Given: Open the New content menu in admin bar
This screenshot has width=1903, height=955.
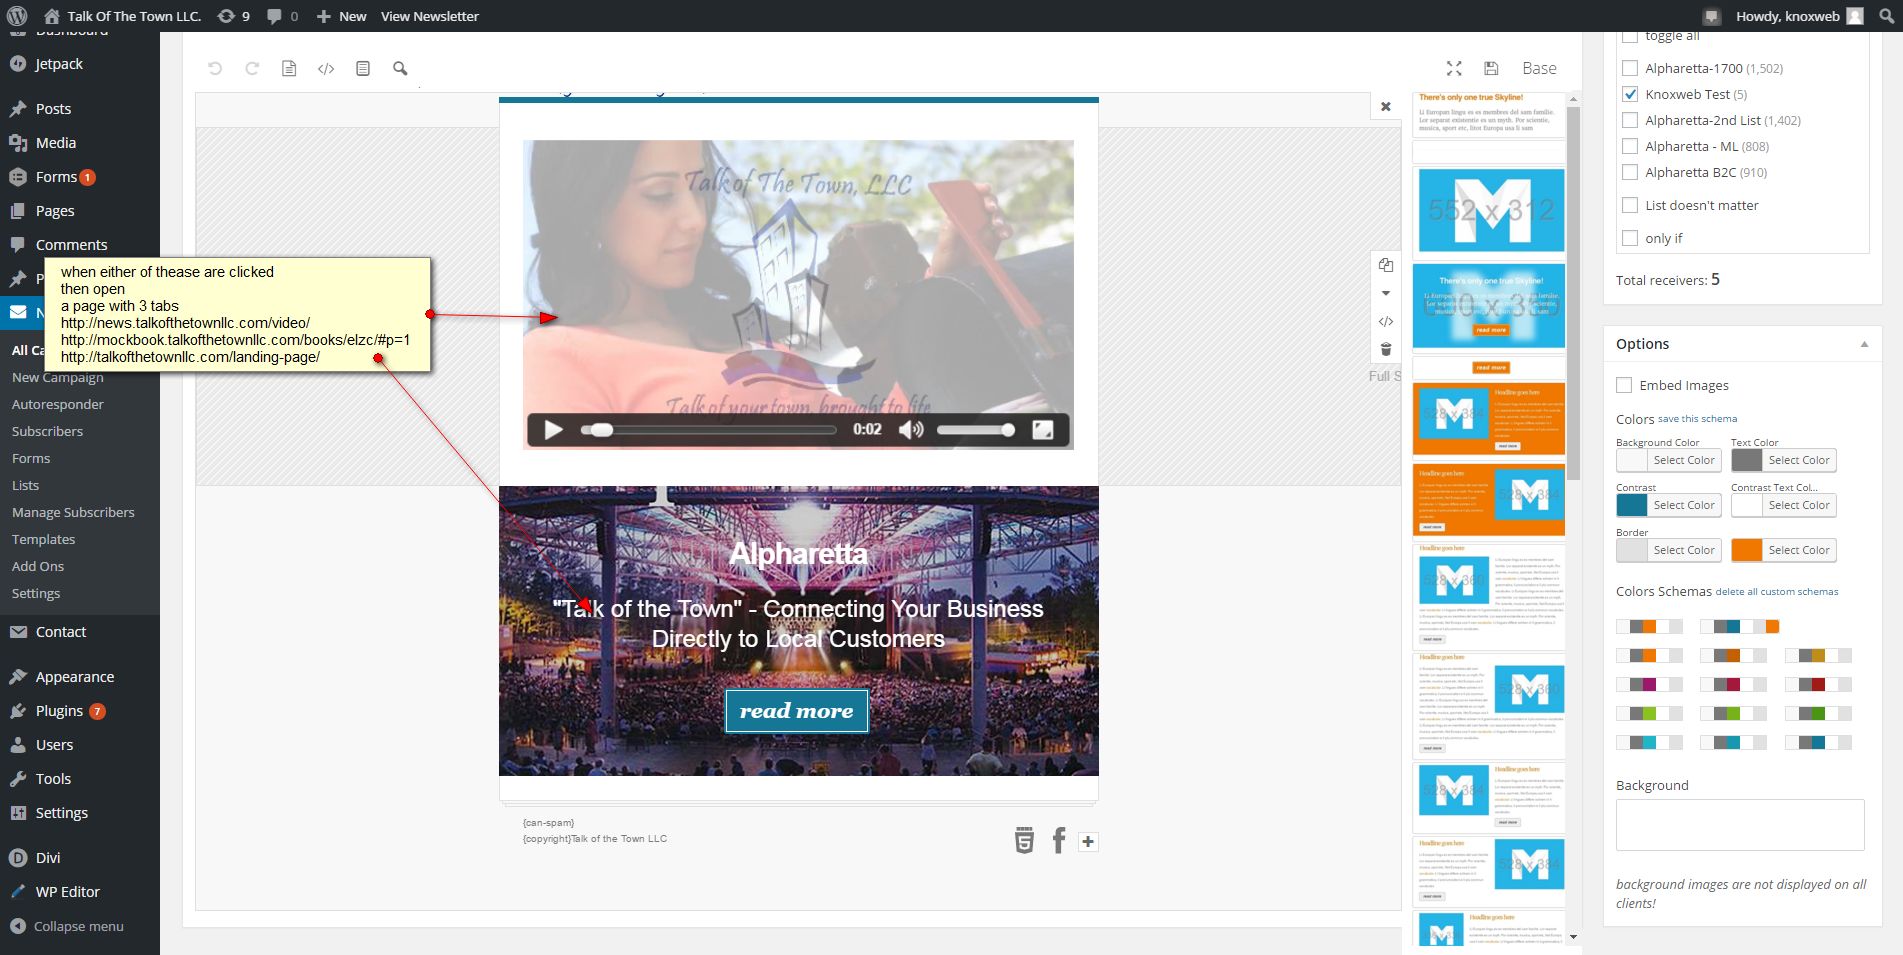Looking at the screenshot, I should tap(341, 16).
